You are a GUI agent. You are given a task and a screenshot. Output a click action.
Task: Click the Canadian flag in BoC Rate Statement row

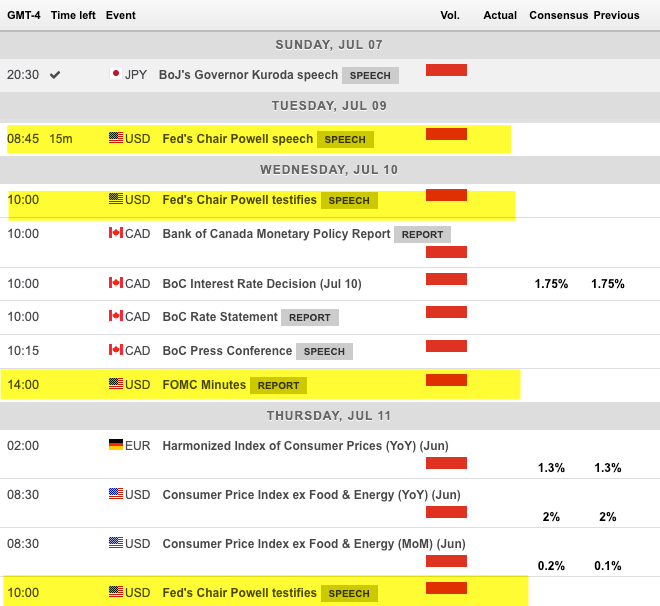pyautogui.click(x=115, y=317)
